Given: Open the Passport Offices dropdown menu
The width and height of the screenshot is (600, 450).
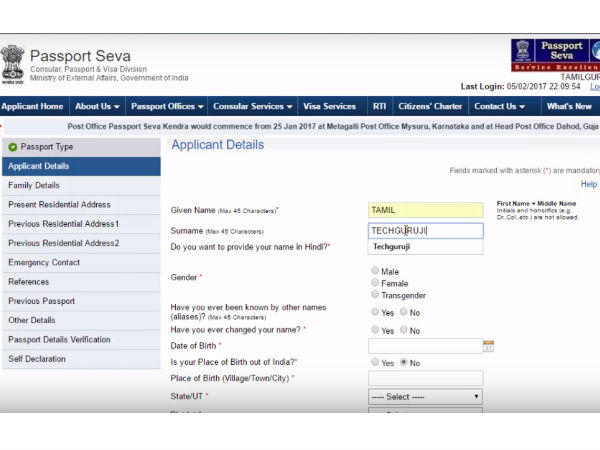Looking at the screenshot, I should tap(167, 106).
